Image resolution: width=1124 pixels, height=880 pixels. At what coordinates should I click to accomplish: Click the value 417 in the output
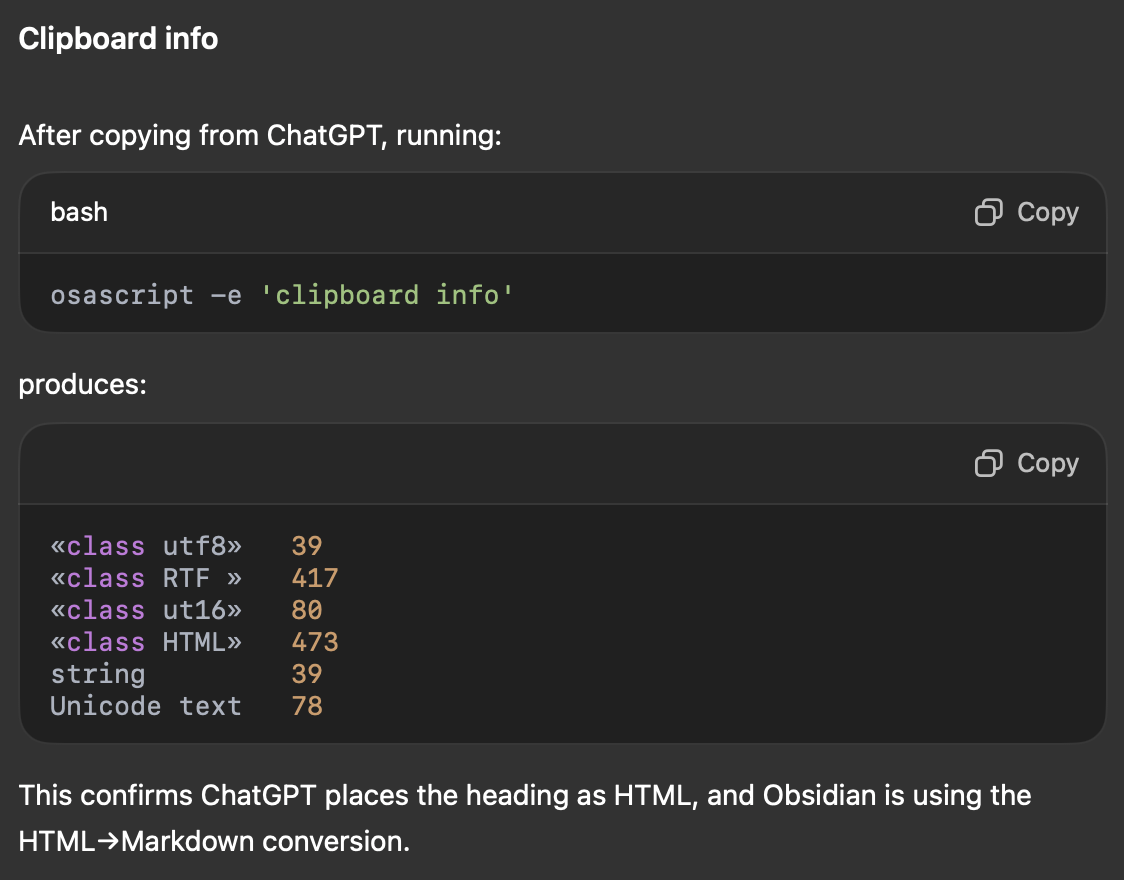click(x=315, y=578)
